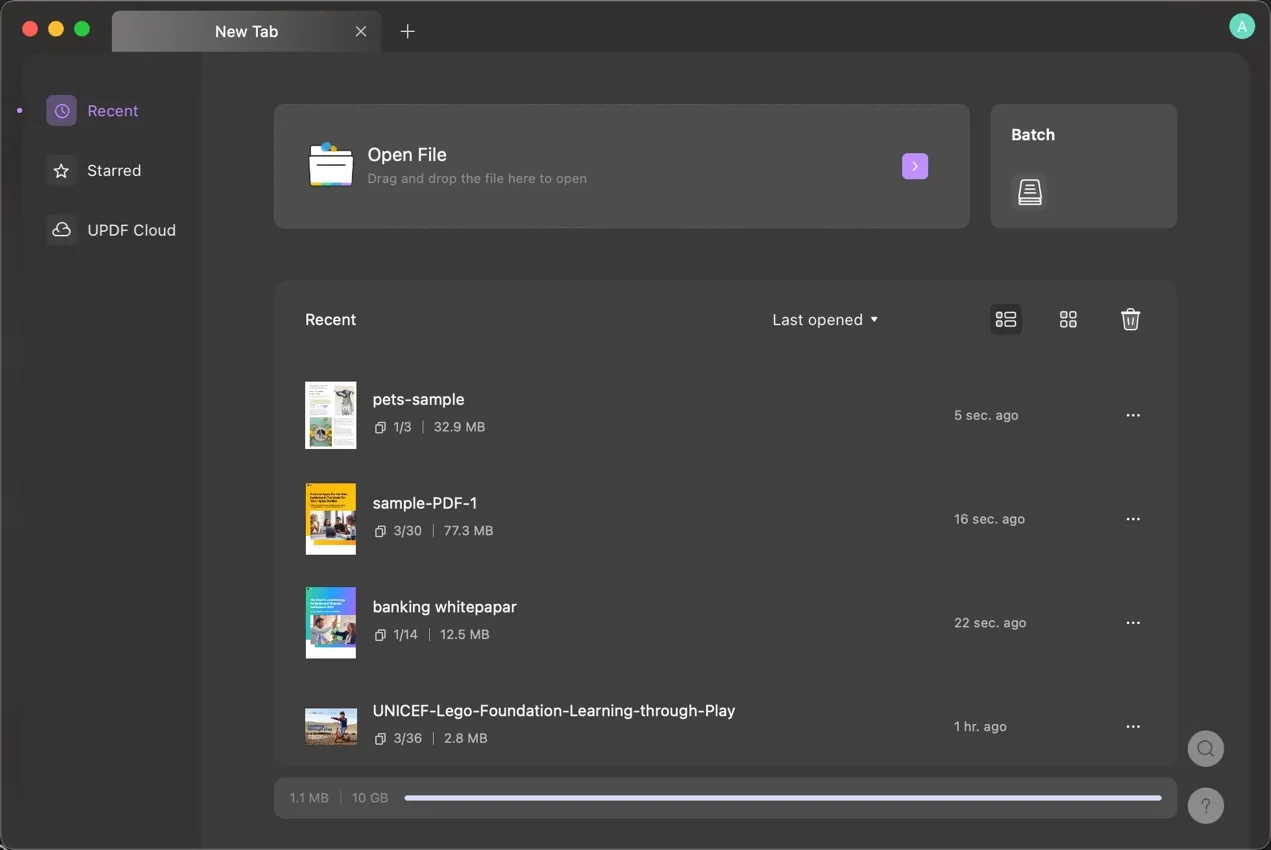Open the Starred star icon in sidebar
Screen dimensions: 1271x850
click(61, 171)
